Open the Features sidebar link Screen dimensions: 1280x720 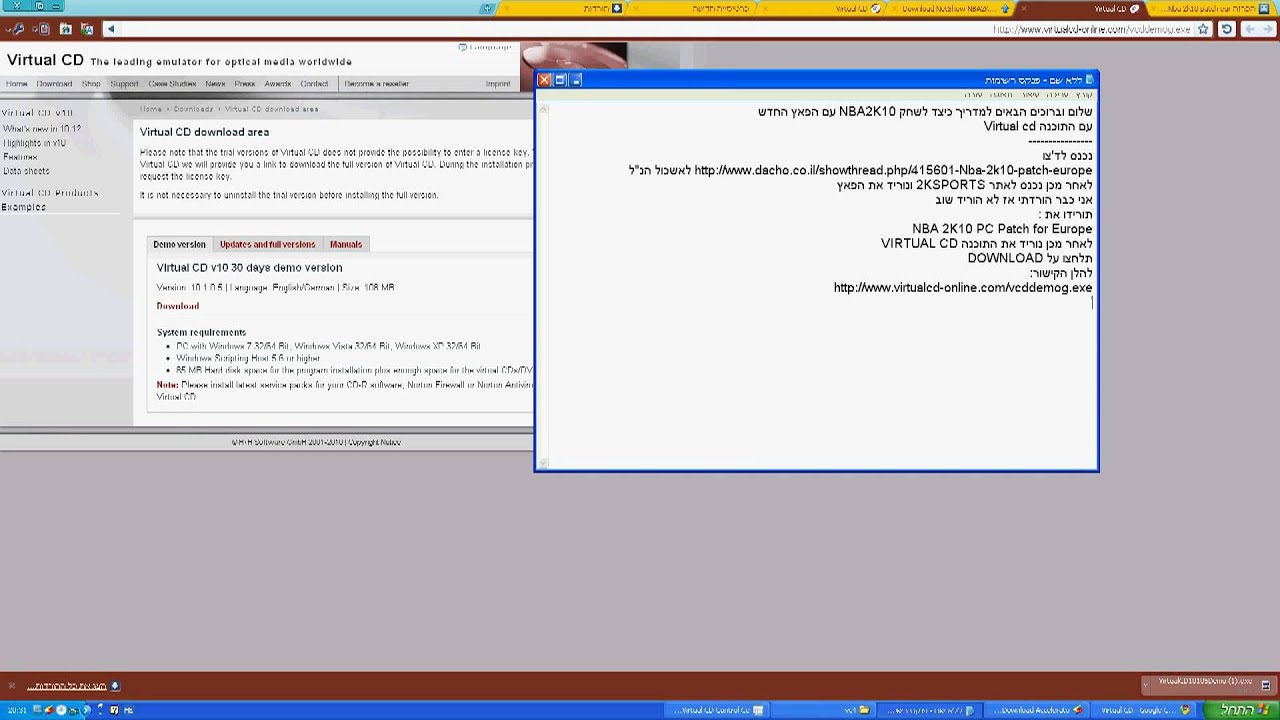tap(20, 157)
